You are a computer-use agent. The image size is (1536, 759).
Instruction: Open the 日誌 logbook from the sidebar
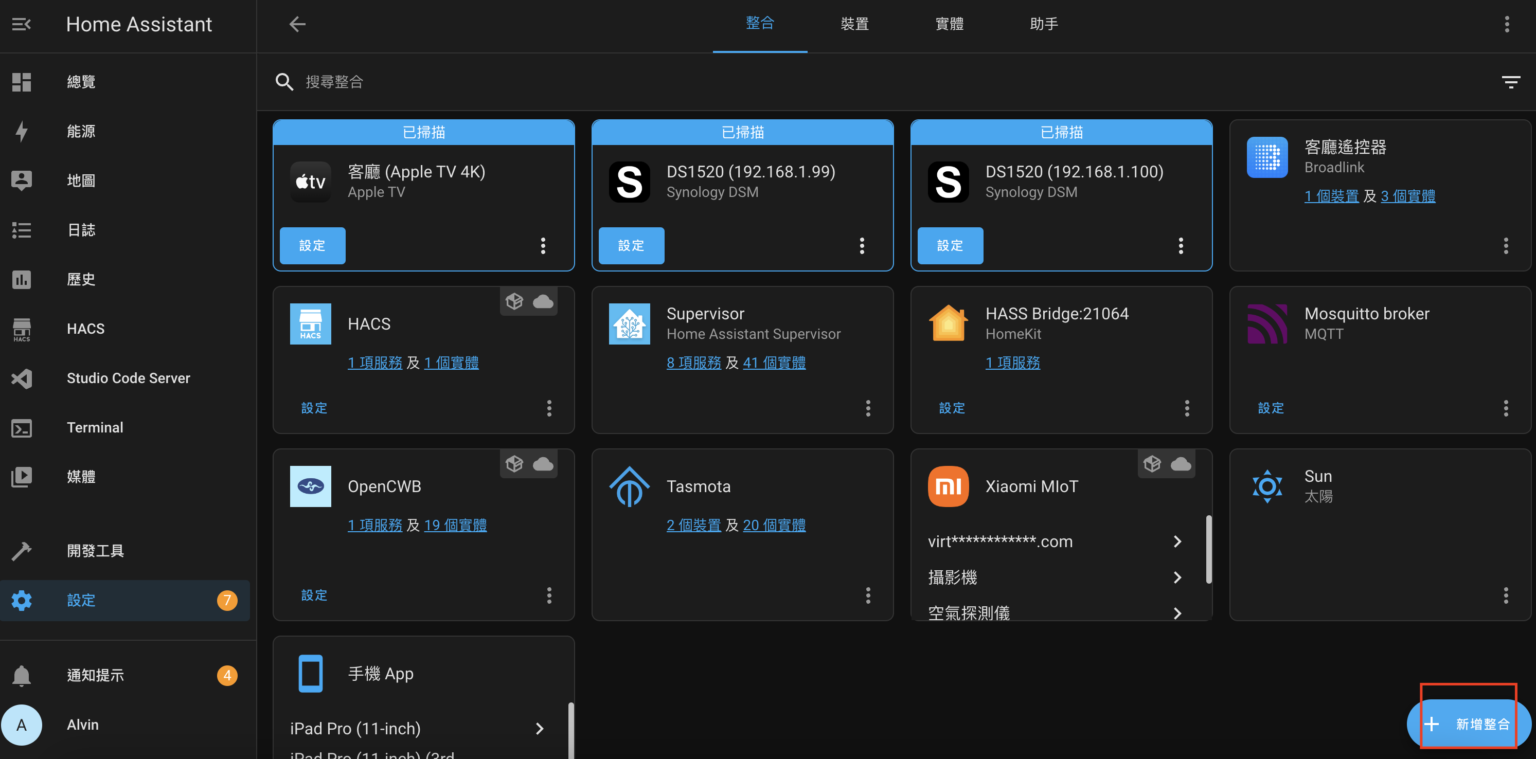pyautogui.click(x=81, y=229)
